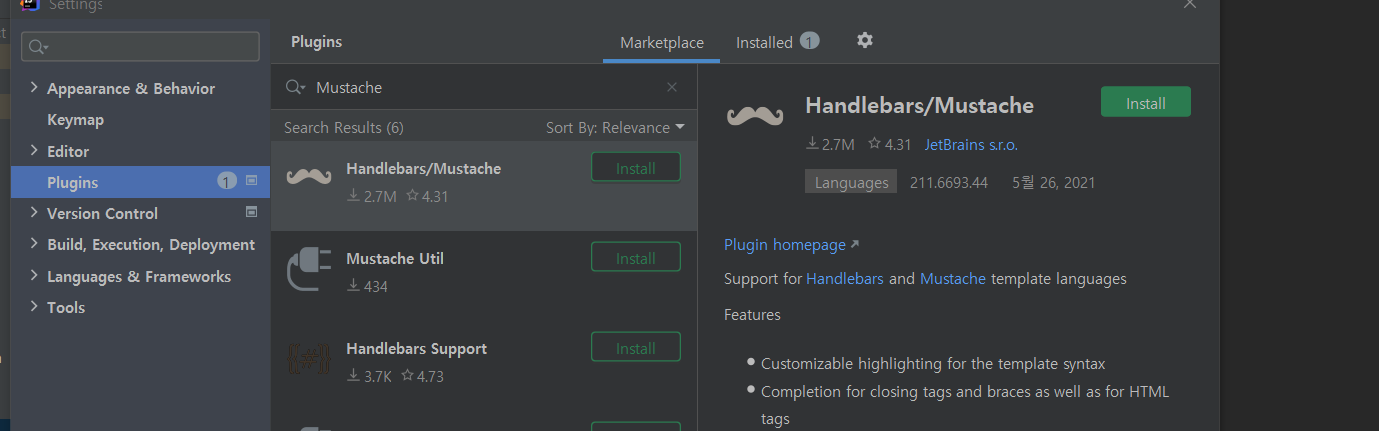This screenshot has width=1379, height=431.
Task: Open the Handlebars link in description
Action: click(x=845, y=279)
